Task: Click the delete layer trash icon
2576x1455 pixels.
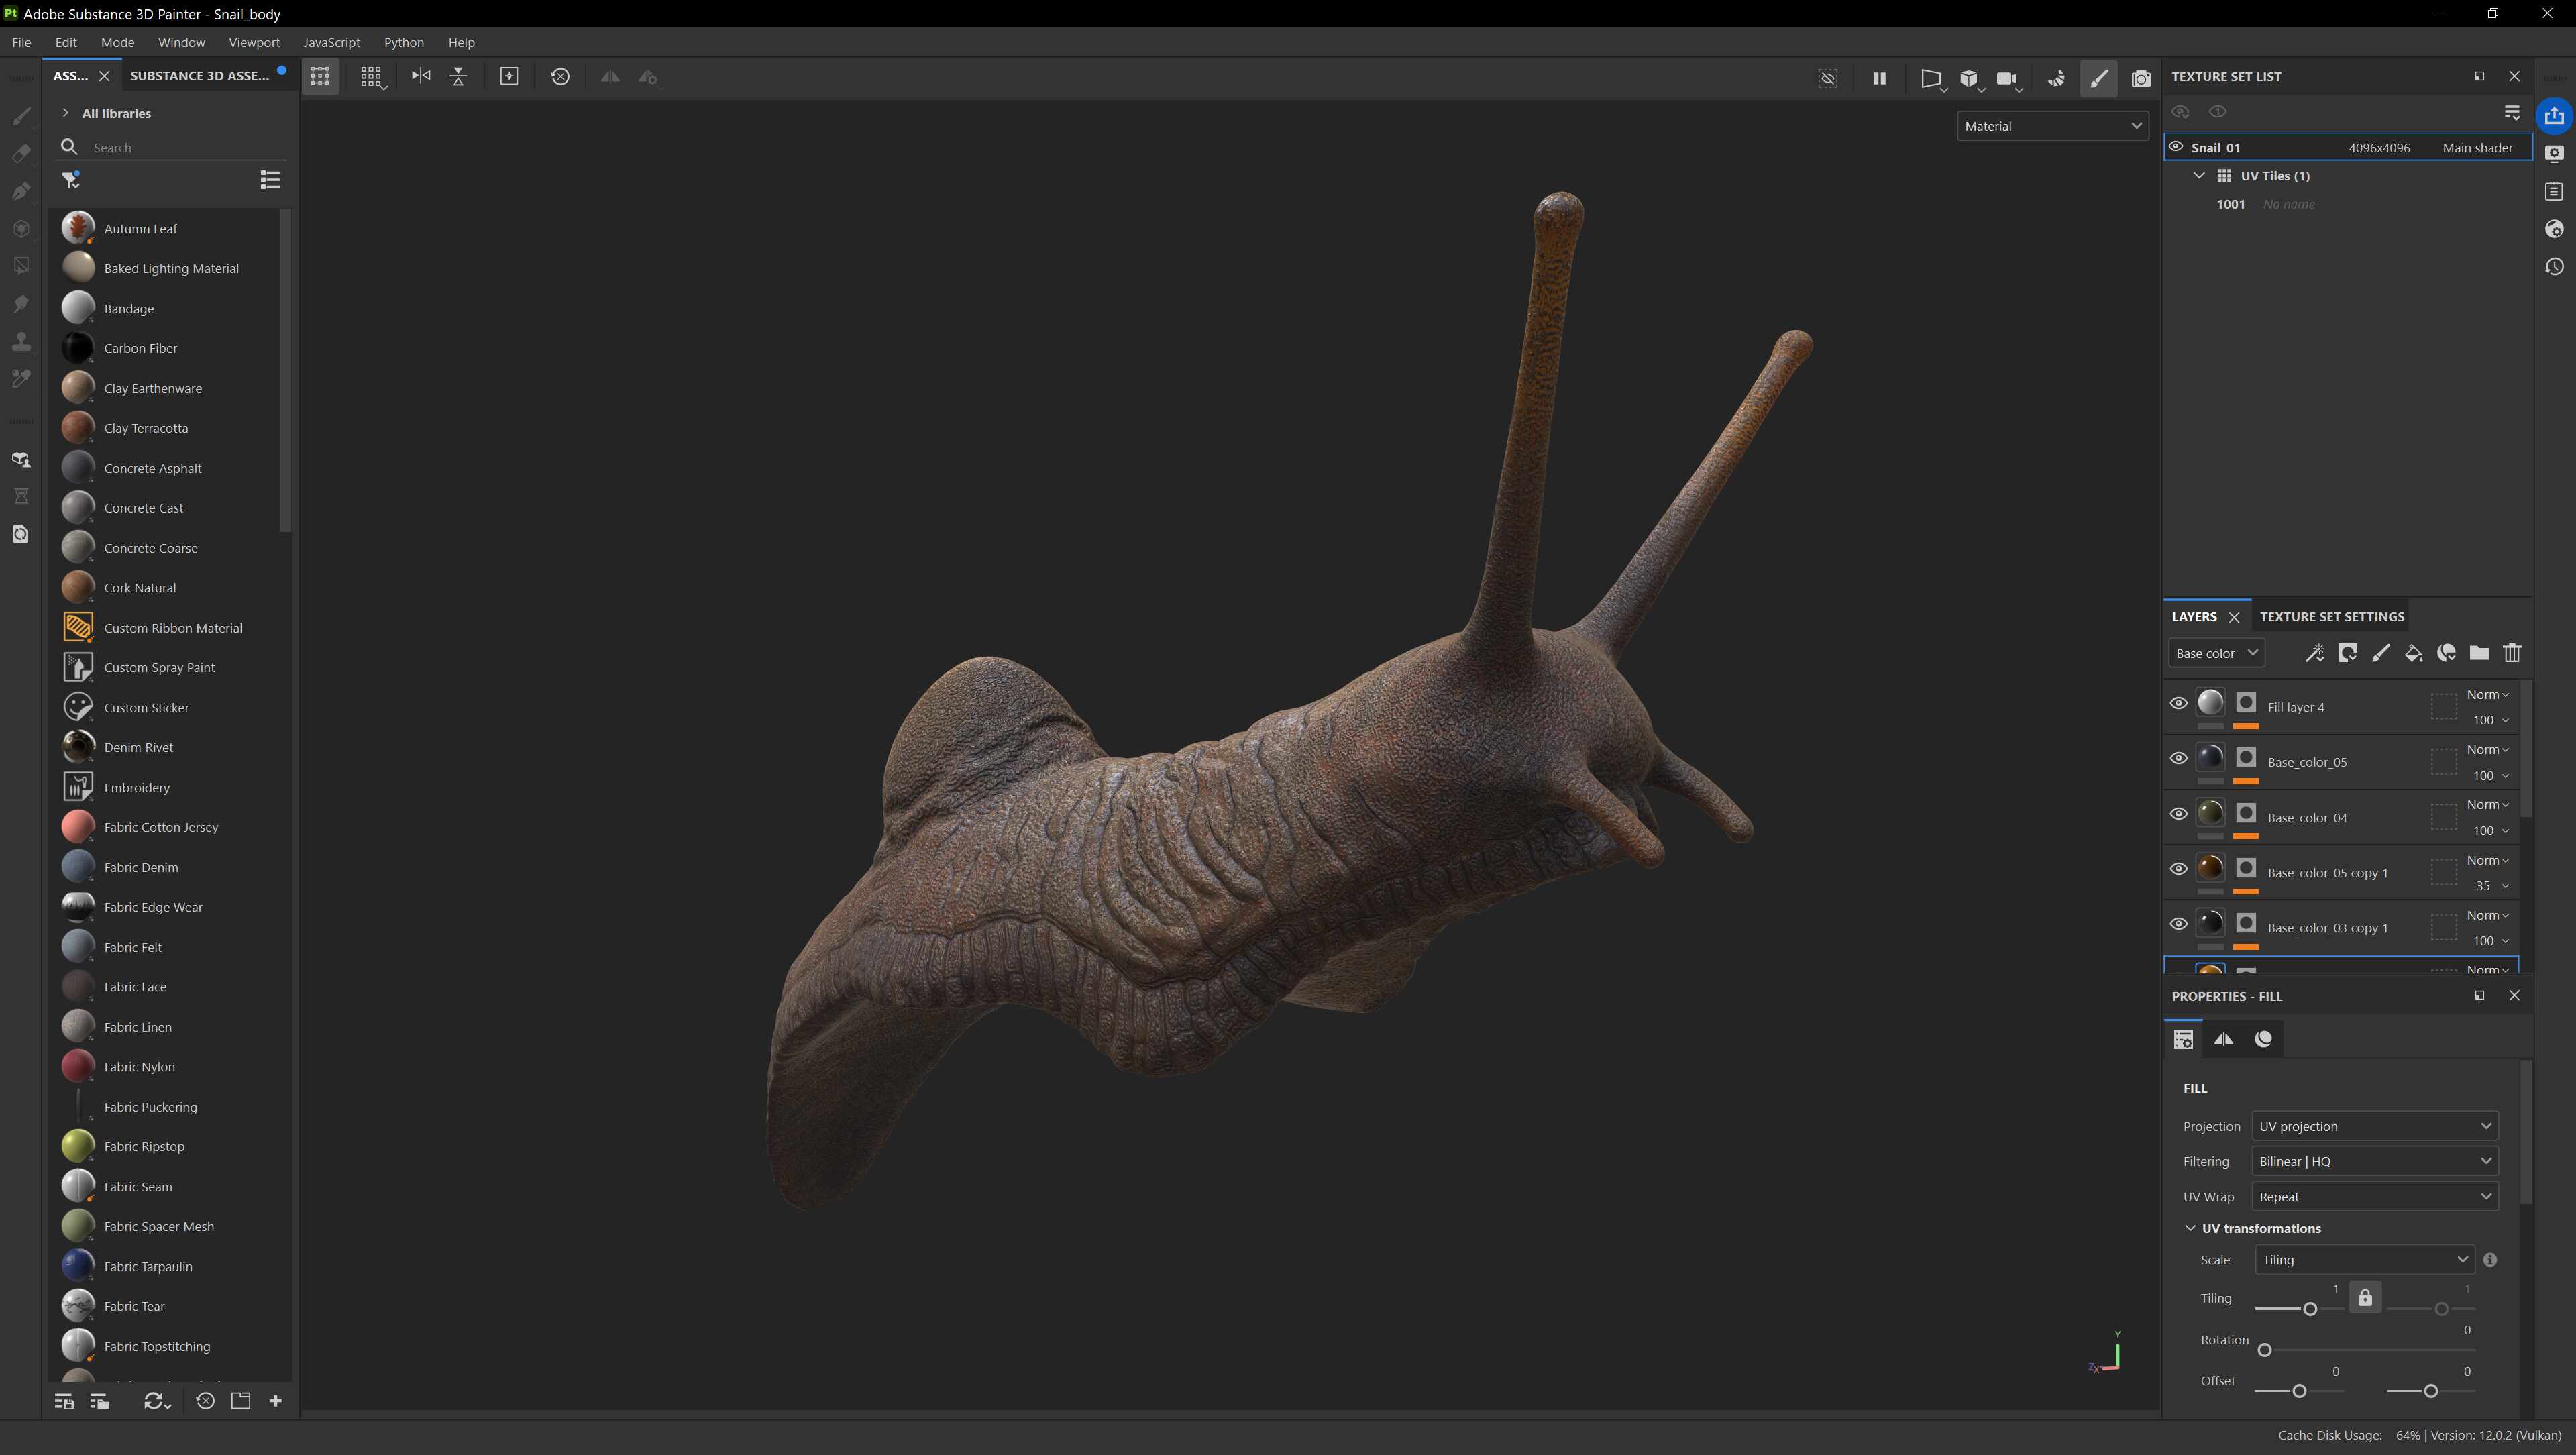Action: (x=2512, y=653)
